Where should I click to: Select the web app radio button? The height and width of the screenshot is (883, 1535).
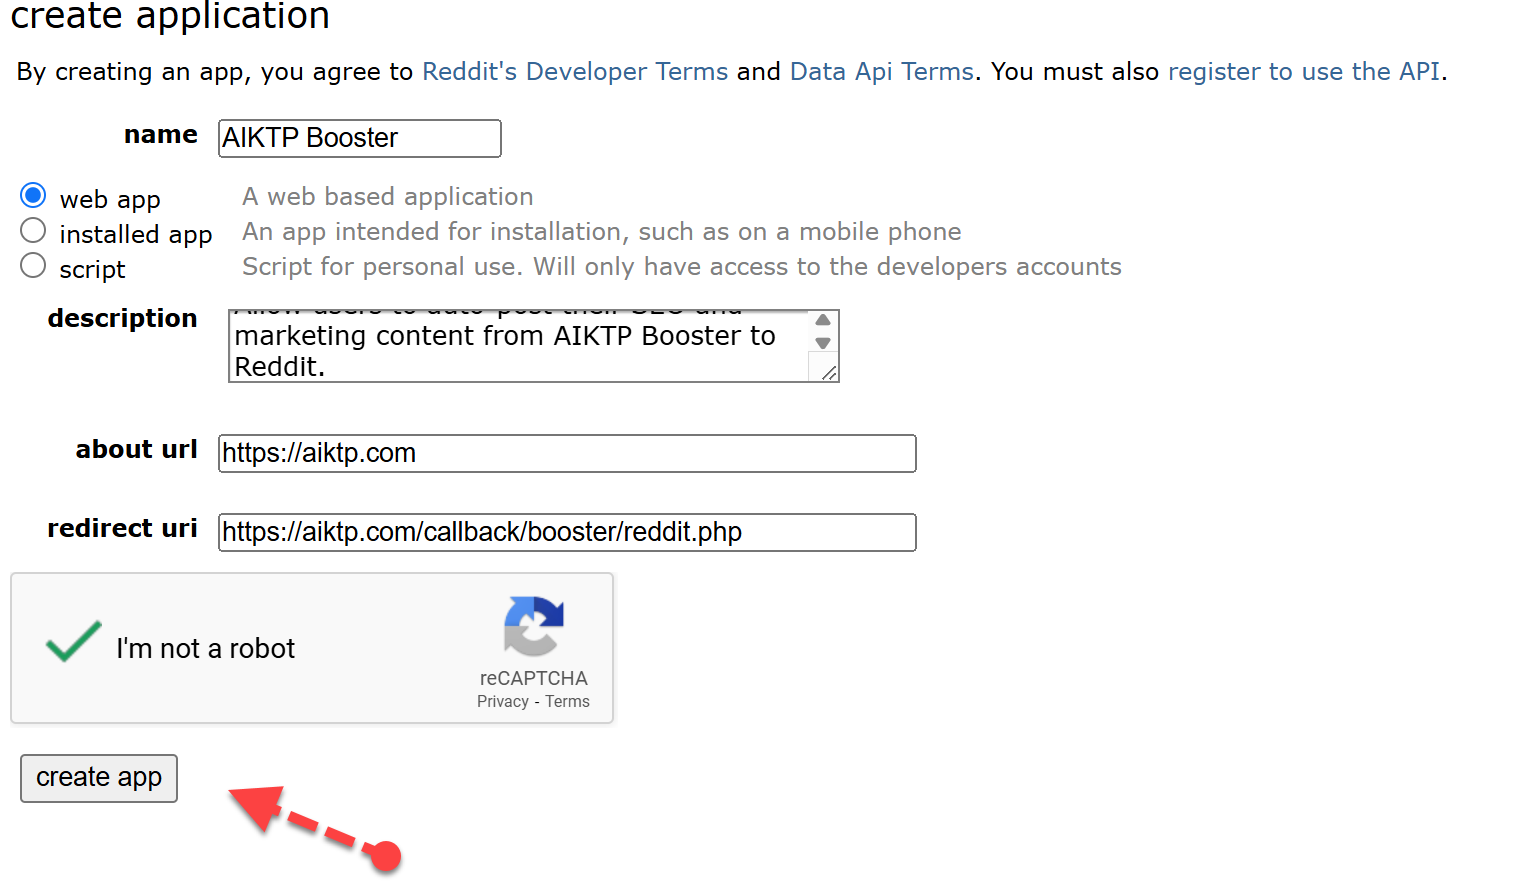pyautogui.click(x=33, y=195)
